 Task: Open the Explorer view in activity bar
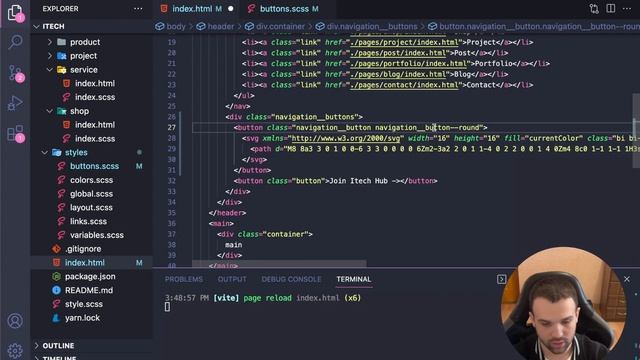pyautogui.click(x=15, y=13)
